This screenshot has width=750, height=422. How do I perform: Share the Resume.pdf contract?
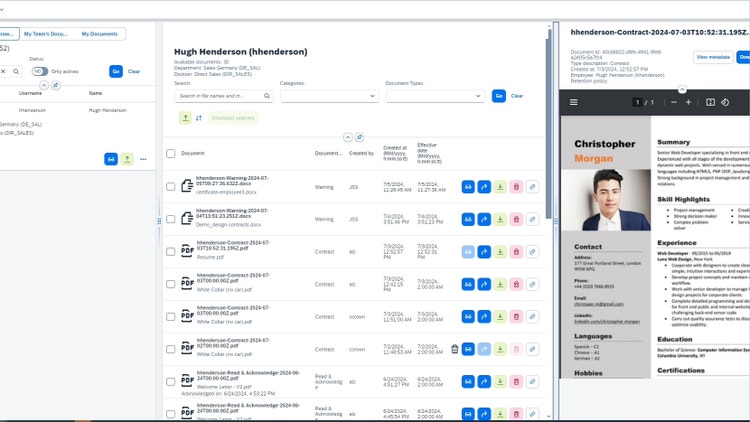[x=484, y=252]
